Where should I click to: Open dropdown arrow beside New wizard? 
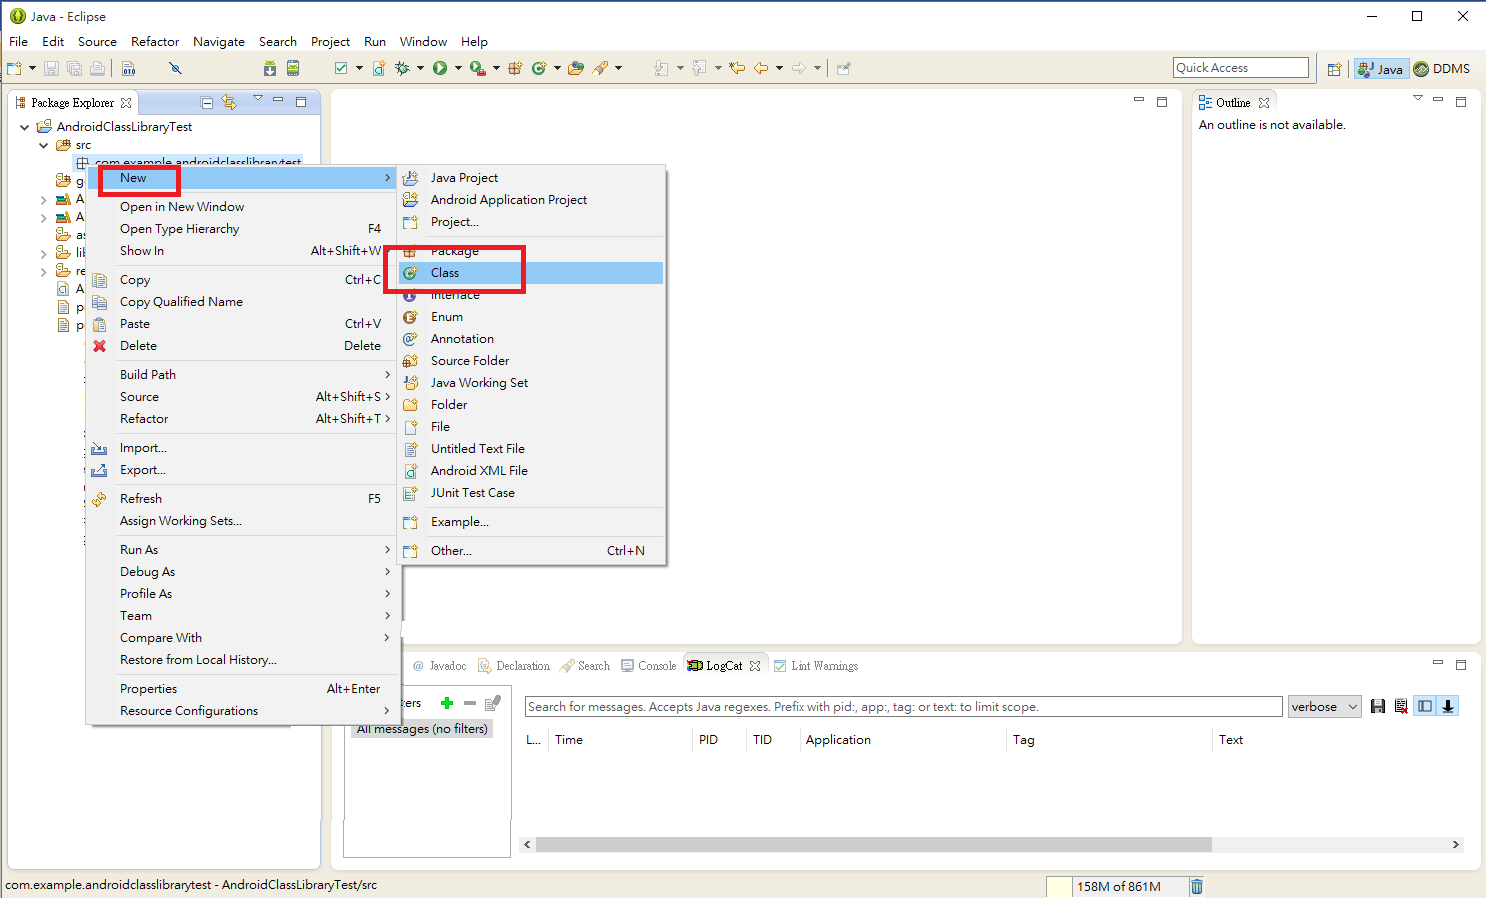[x=32, y=68]
